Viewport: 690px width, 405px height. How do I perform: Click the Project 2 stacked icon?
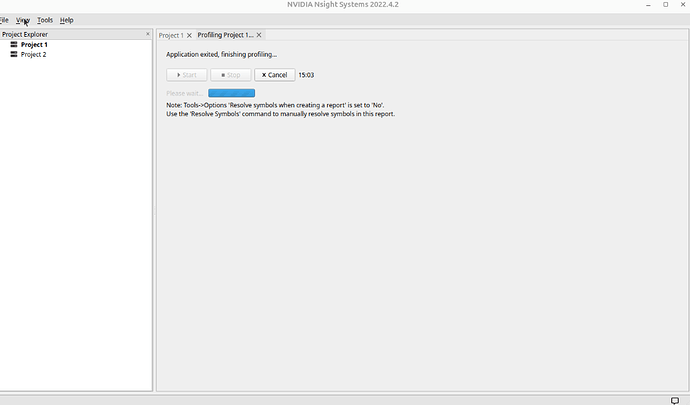(14, 54)
